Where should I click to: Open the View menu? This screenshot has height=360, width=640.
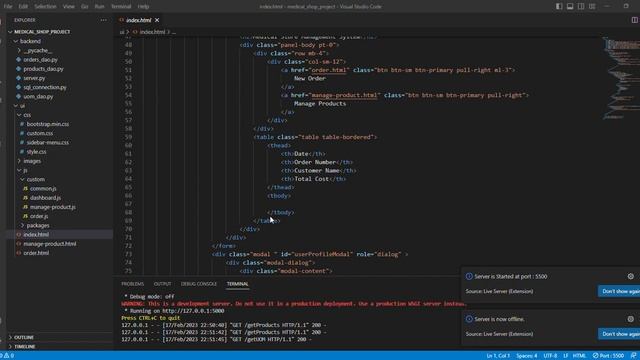point(69,7)
